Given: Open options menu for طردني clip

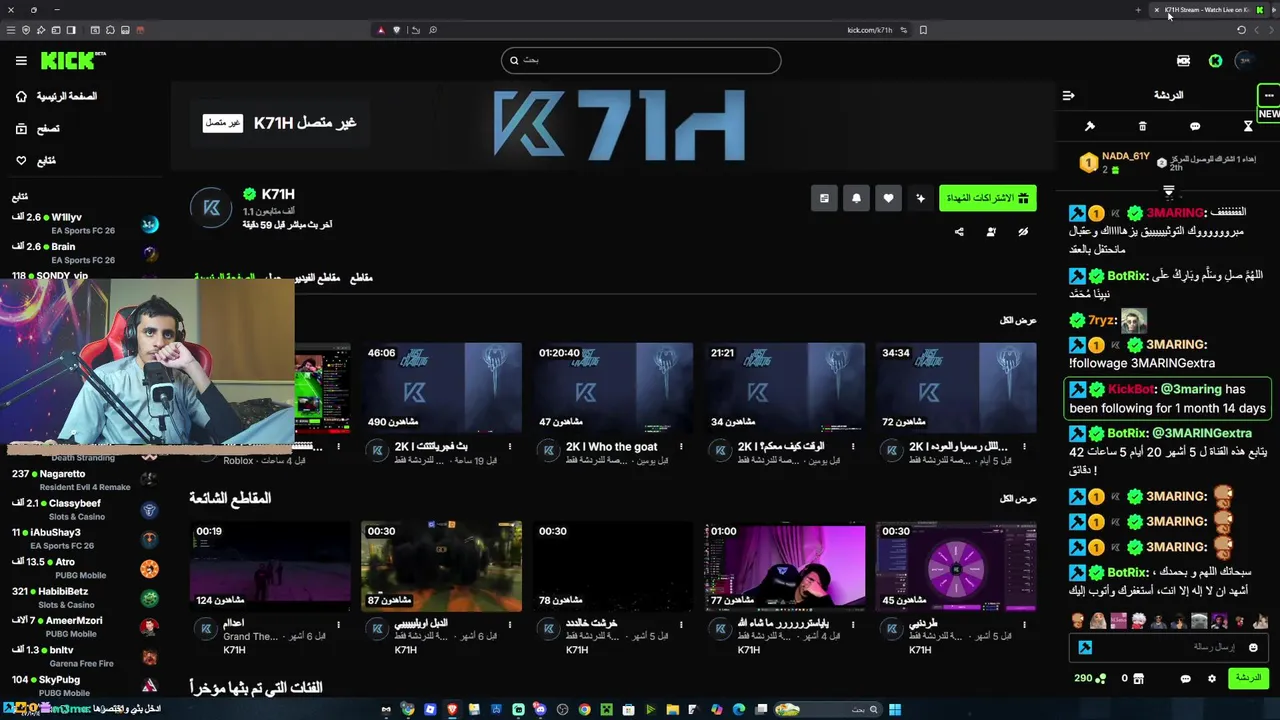Looking at the screenshot, I should point(1025,625).
